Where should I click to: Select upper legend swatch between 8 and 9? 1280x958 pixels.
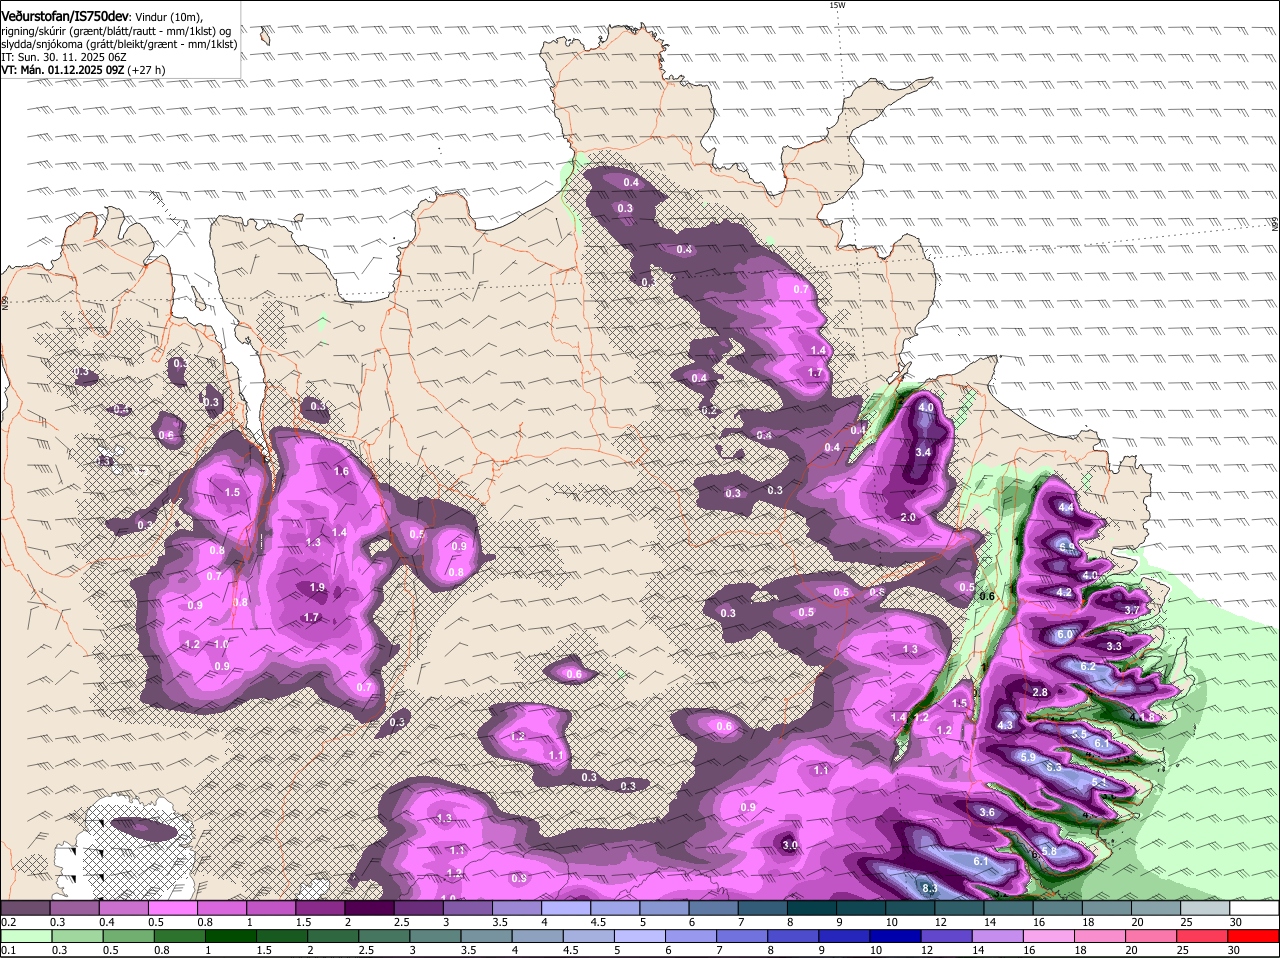812,907
